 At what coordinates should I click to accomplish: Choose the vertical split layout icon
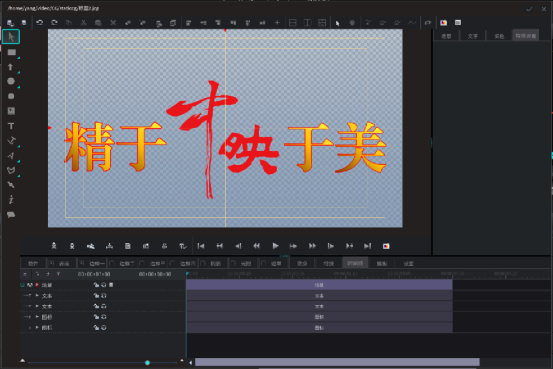click(x=307, y=23)
